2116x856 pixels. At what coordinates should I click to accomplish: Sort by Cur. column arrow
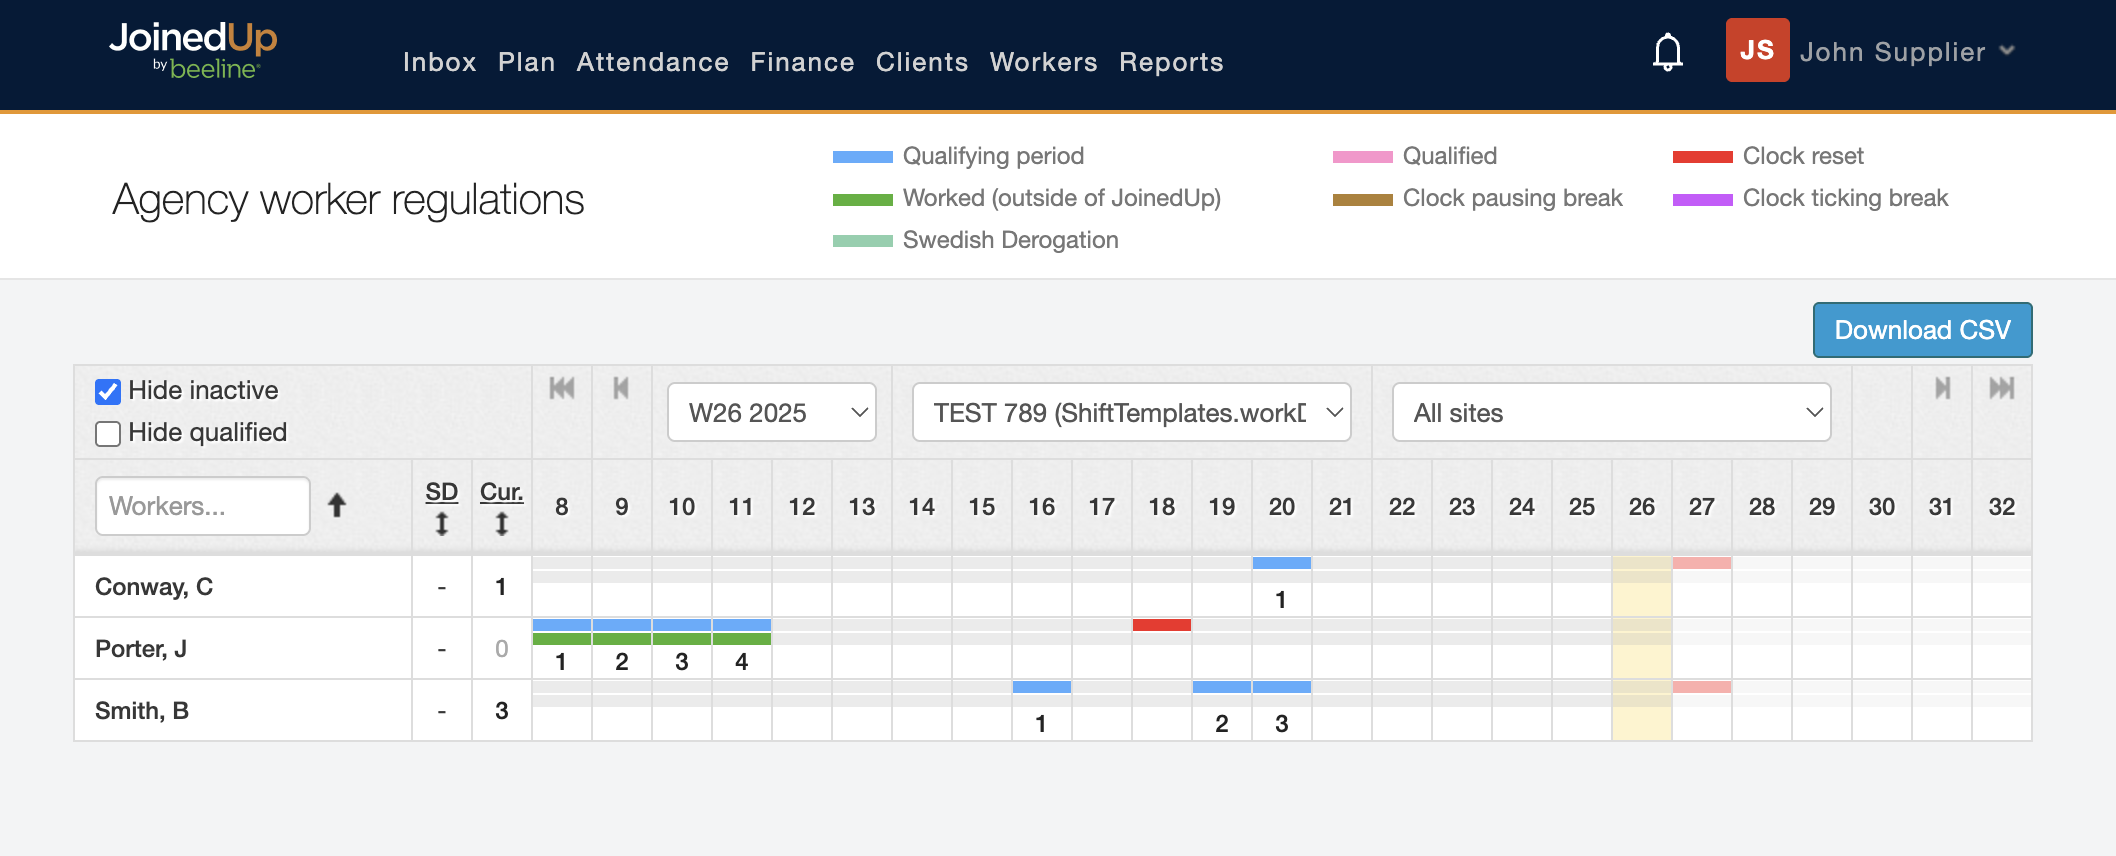pos(501,523)
